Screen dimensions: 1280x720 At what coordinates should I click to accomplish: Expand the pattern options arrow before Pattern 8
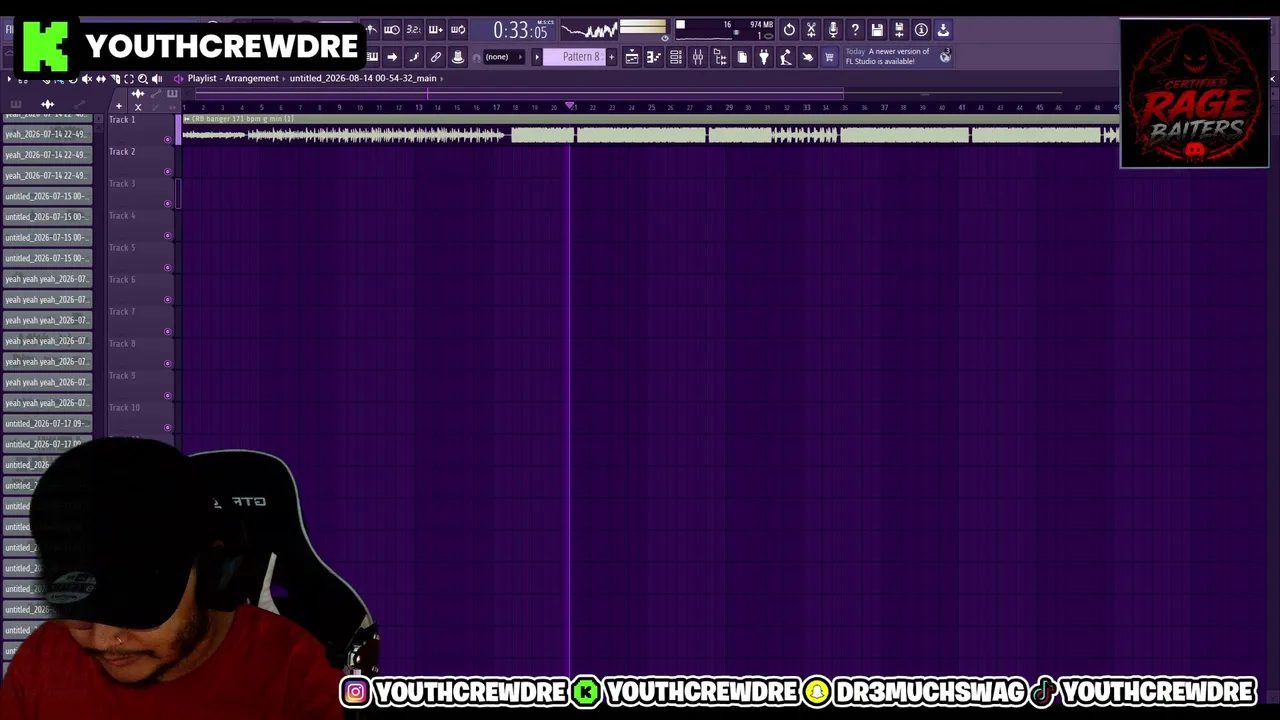click(x=537, y=57)
